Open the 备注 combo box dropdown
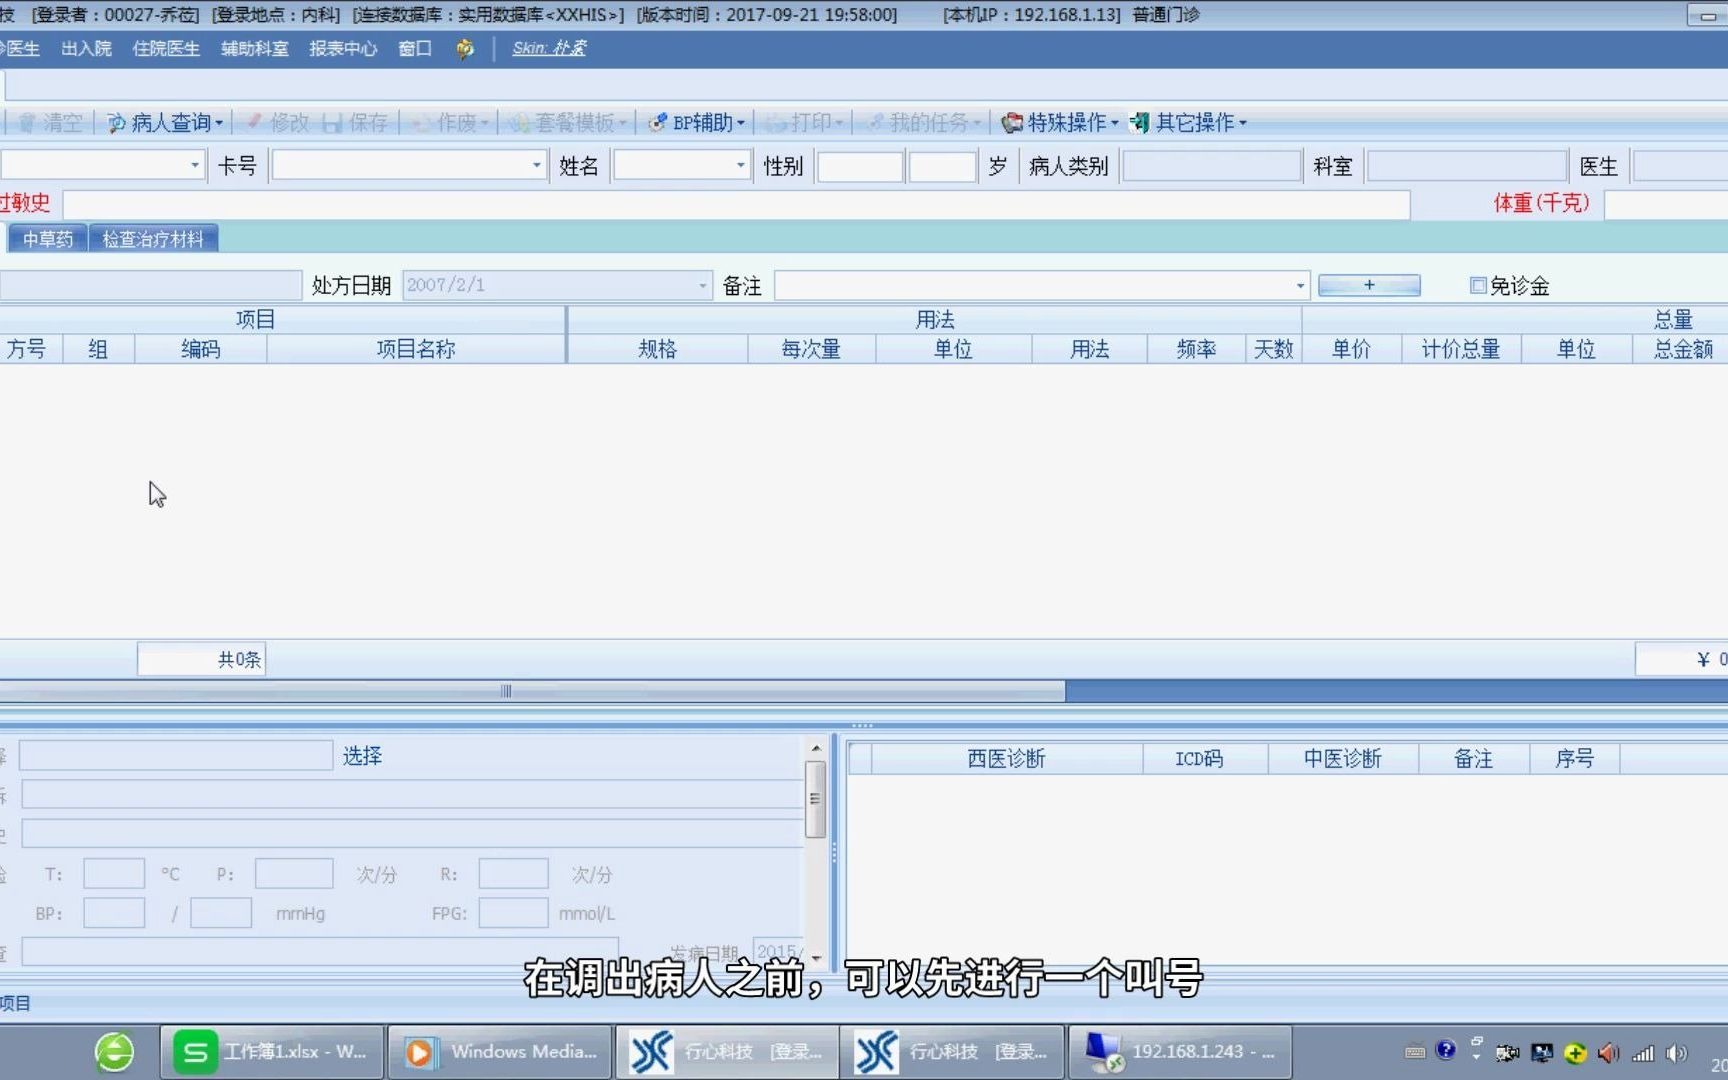Viewport: 1728px width, 1080px height. pyautogui.click(x=1300, y=286)
